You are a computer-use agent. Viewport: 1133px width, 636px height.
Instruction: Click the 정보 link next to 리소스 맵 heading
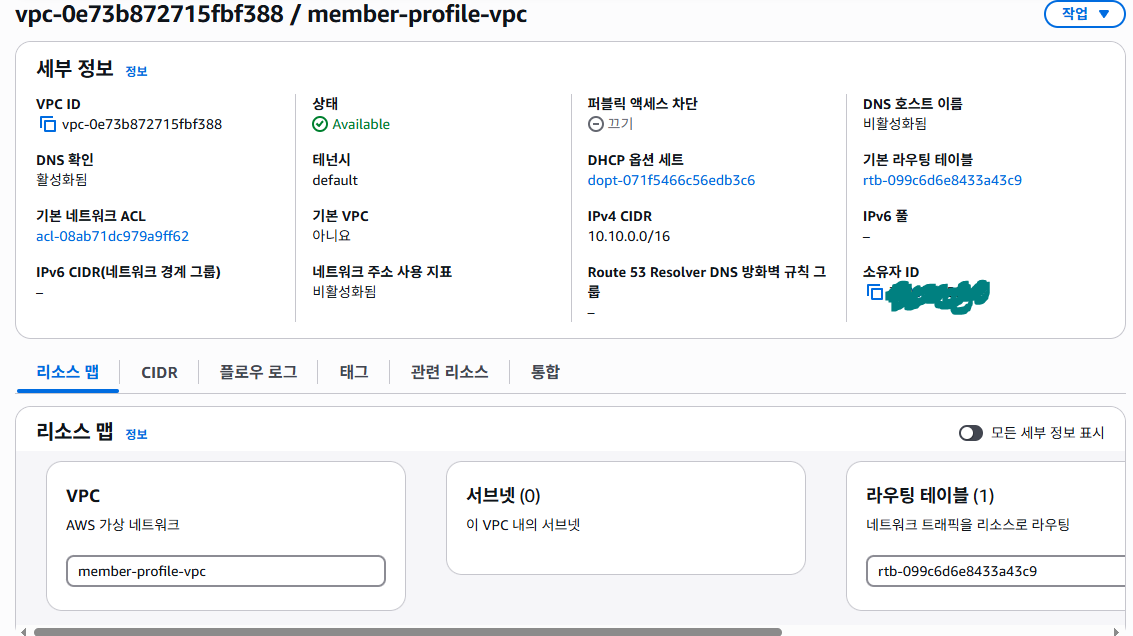[136, 434]
